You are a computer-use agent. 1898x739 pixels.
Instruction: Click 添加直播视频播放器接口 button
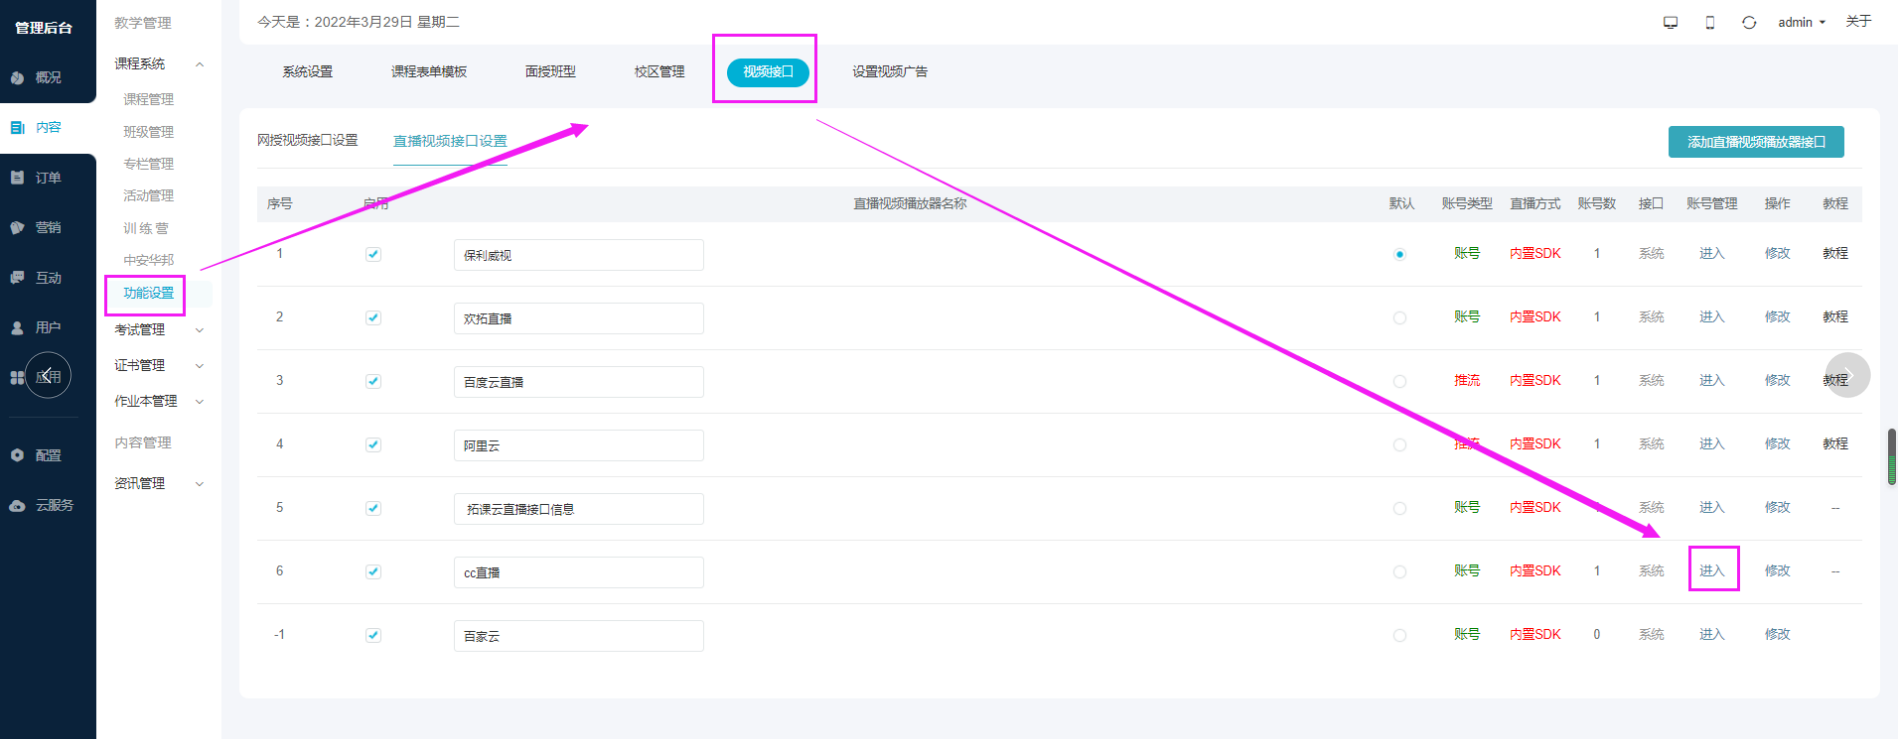[1756, 142]
